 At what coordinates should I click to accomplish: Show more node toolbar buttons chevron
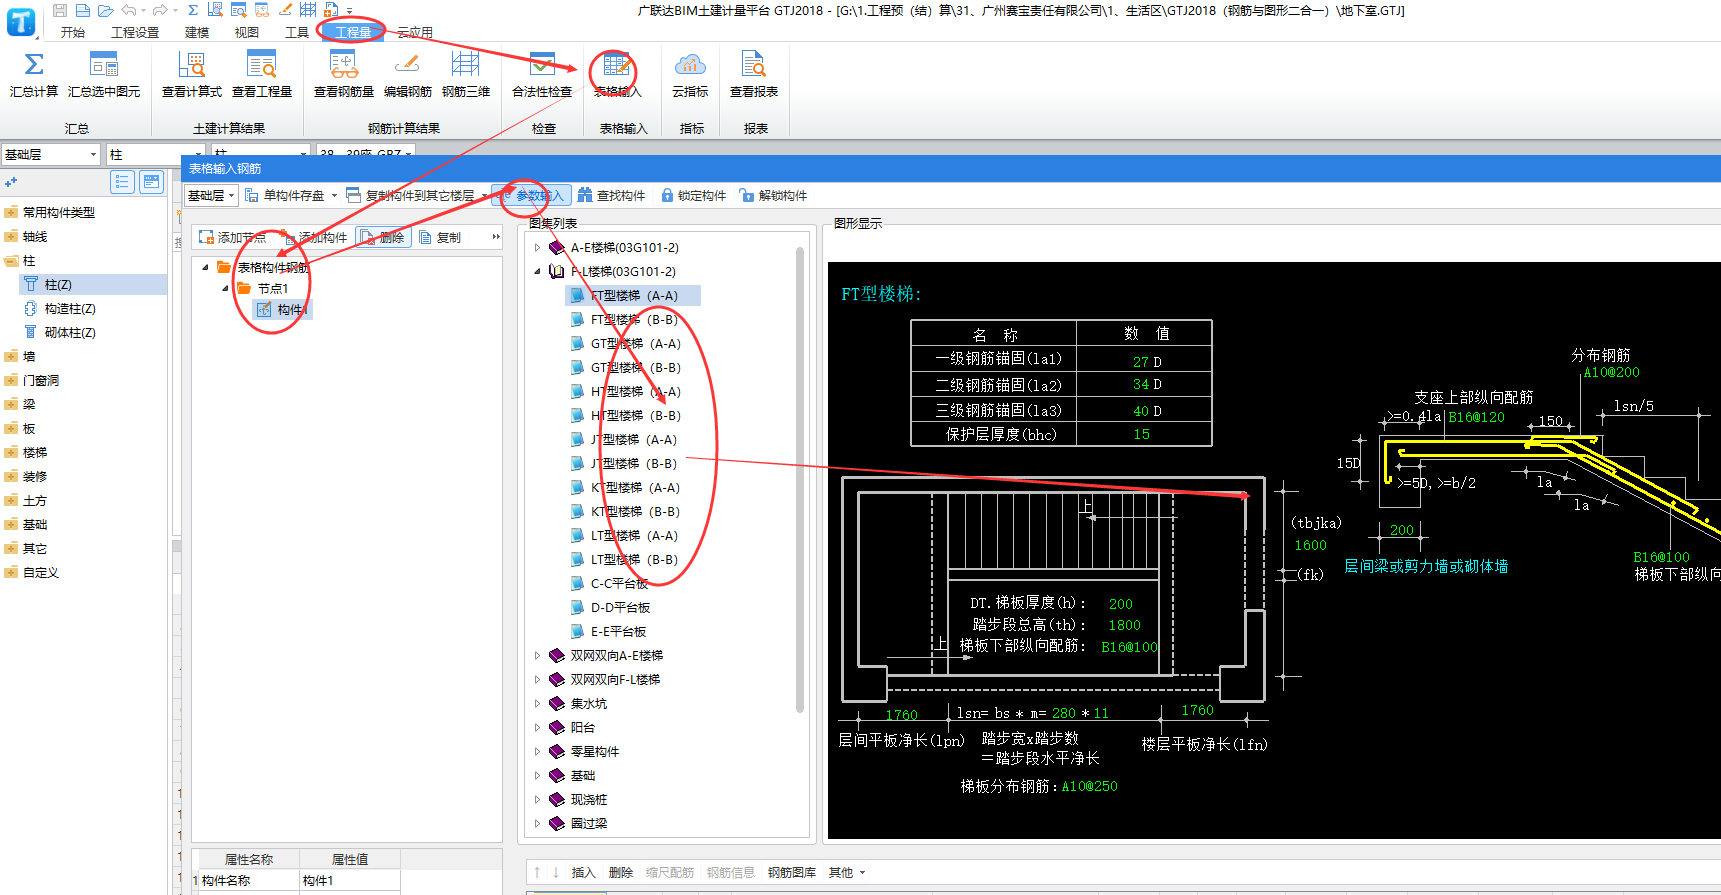pos(495,237)
